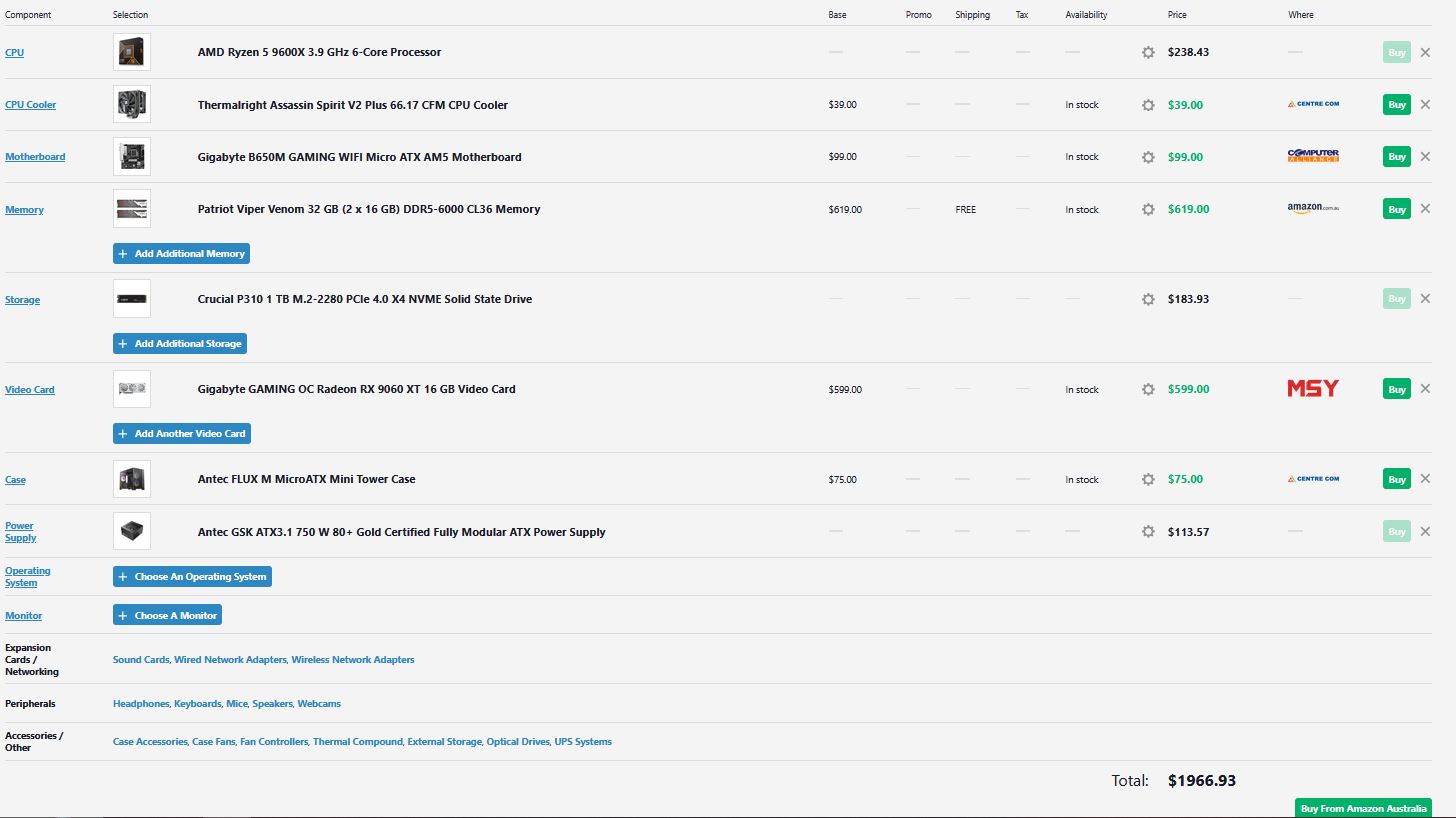Add Additional Storage drive
This screenshot has height=818, width=1456.
180,344
